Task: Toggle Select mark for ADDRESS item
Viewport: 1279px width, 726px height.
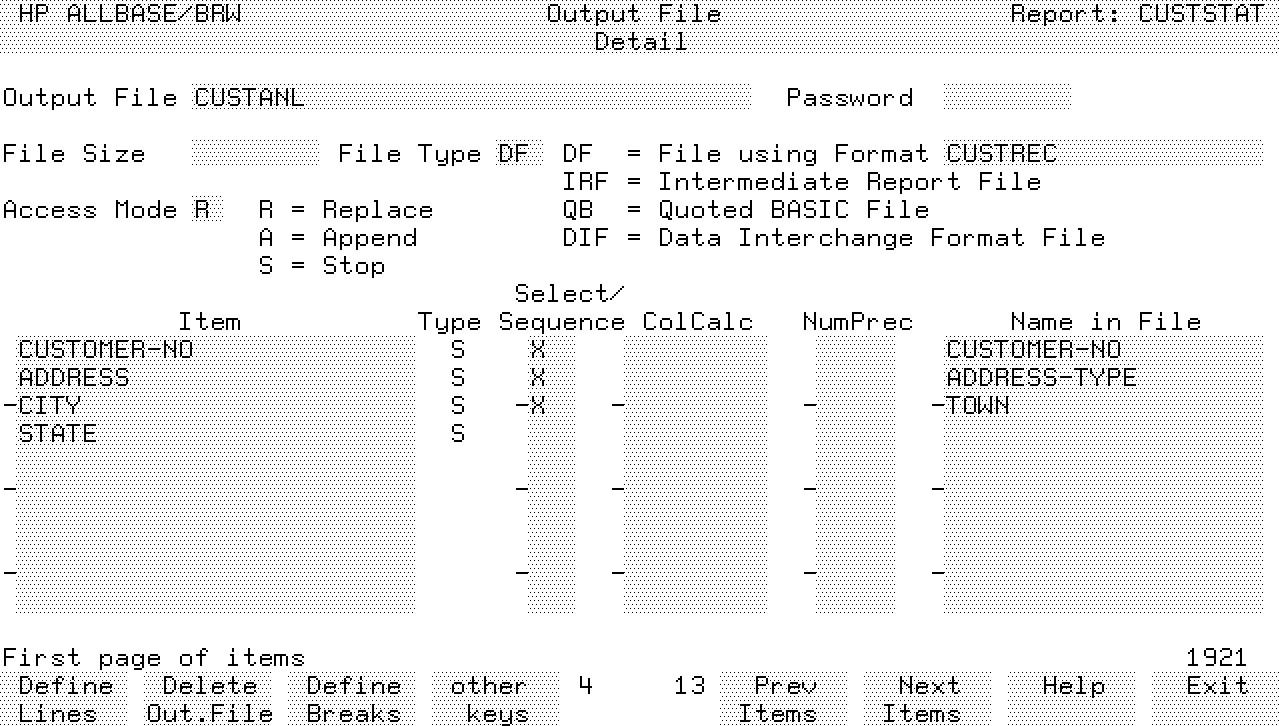Action: (x=538, y=378)
